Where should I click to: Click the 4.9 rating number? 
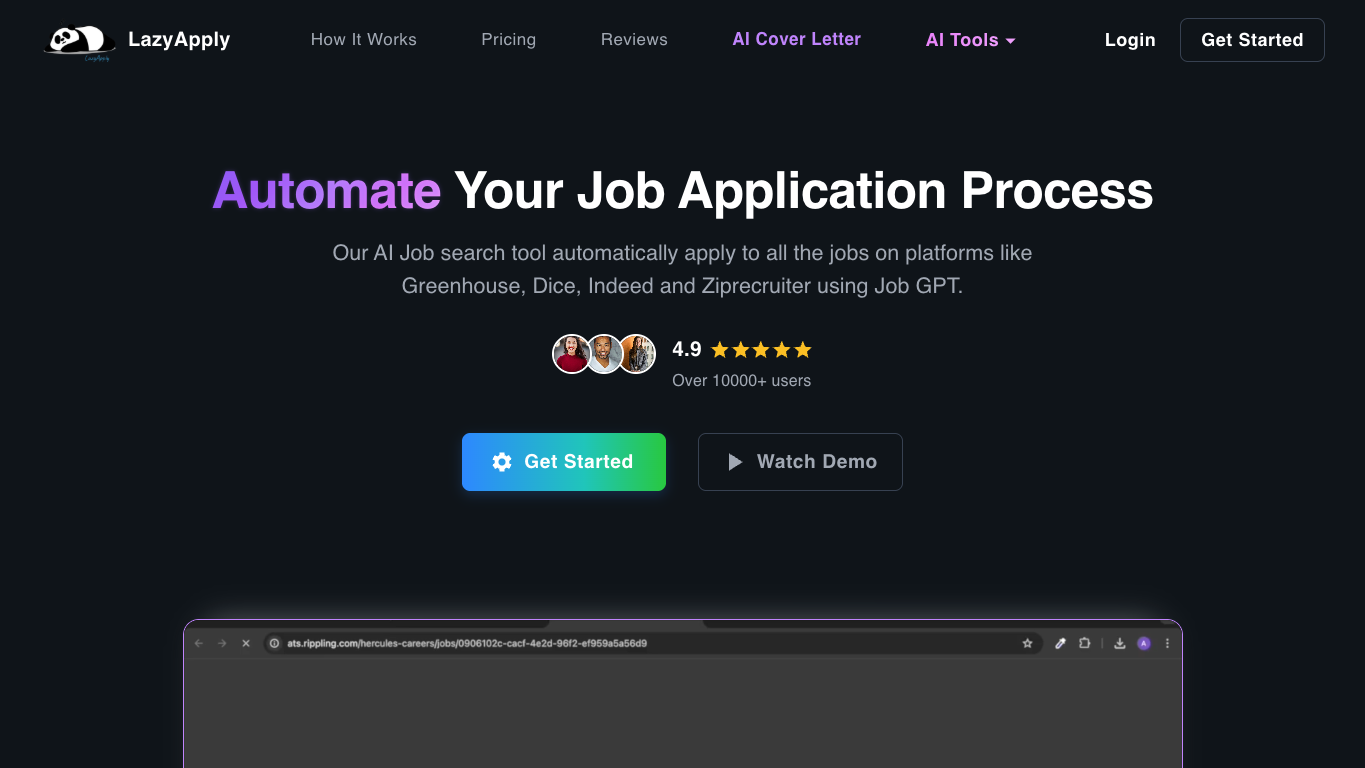click(687, 350)
